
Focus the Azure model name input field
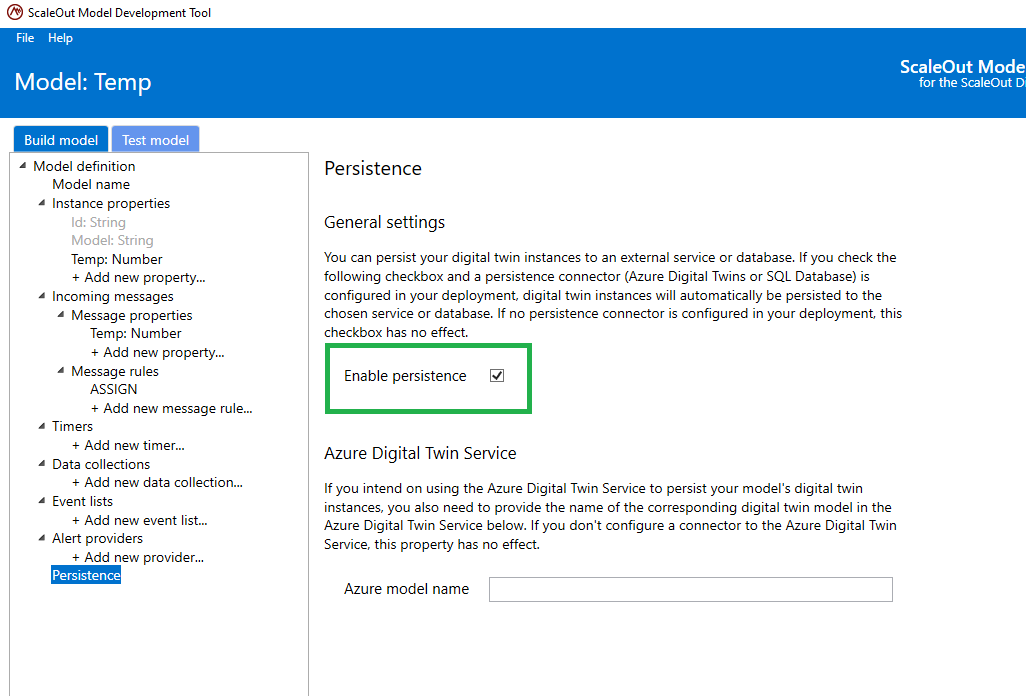(x=690, y=589)
